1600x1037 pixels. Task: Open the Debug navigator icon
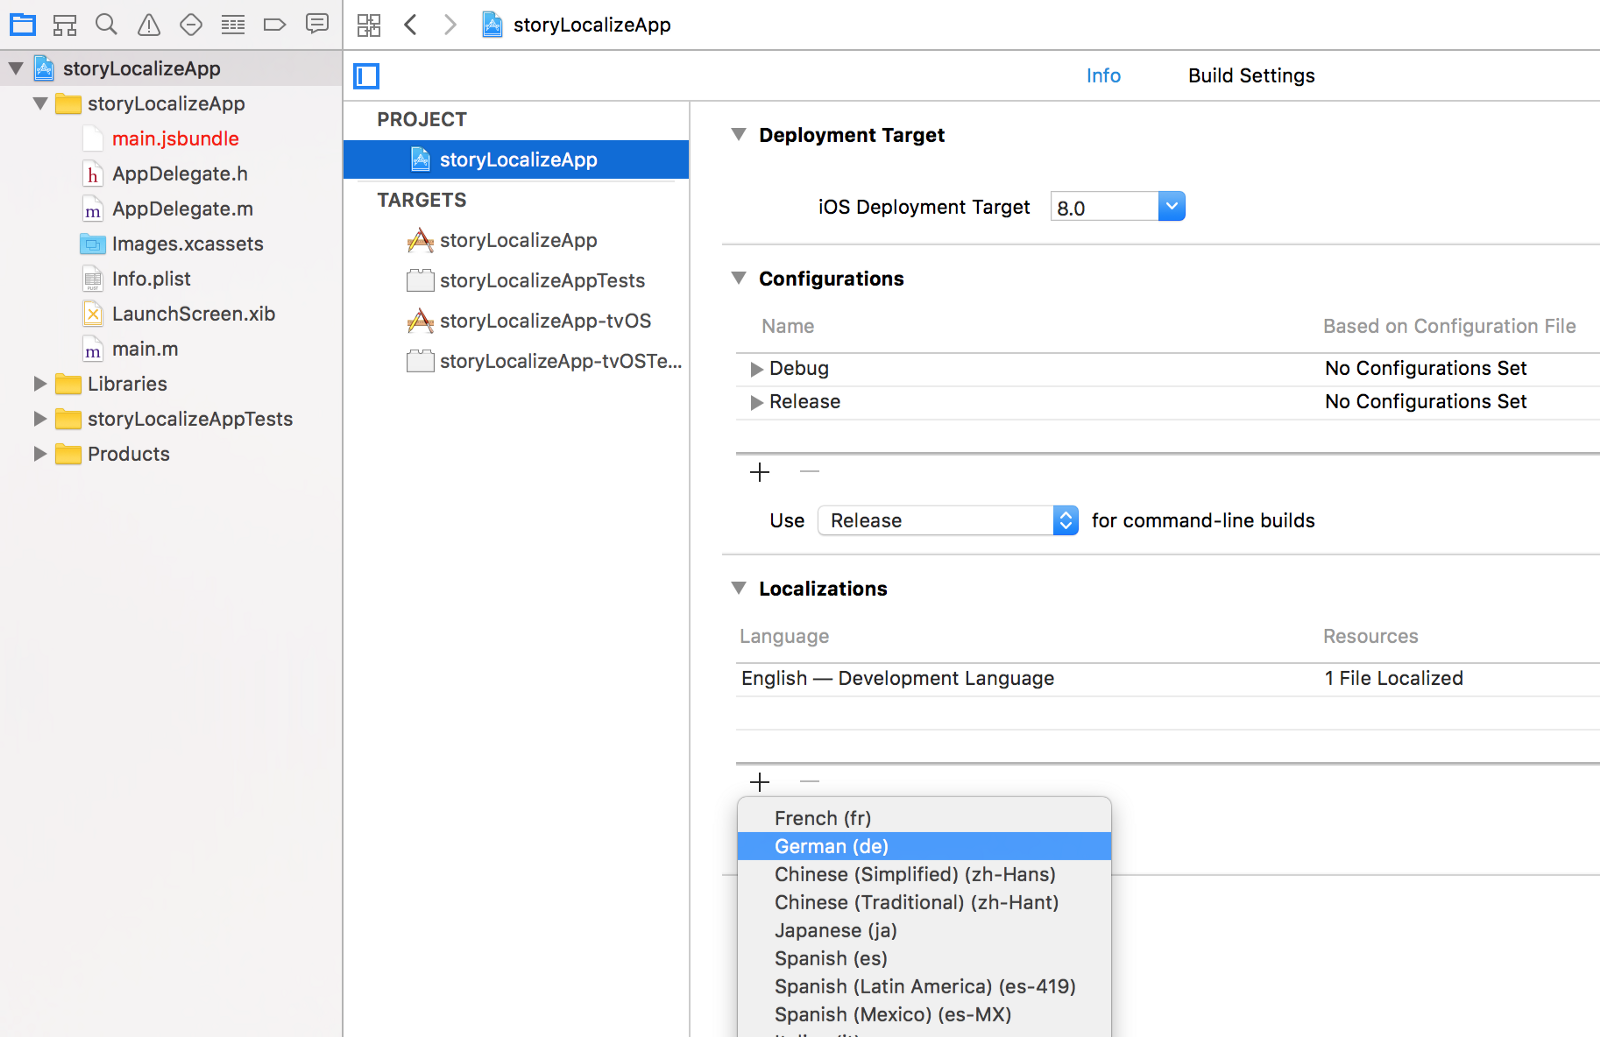233,25
